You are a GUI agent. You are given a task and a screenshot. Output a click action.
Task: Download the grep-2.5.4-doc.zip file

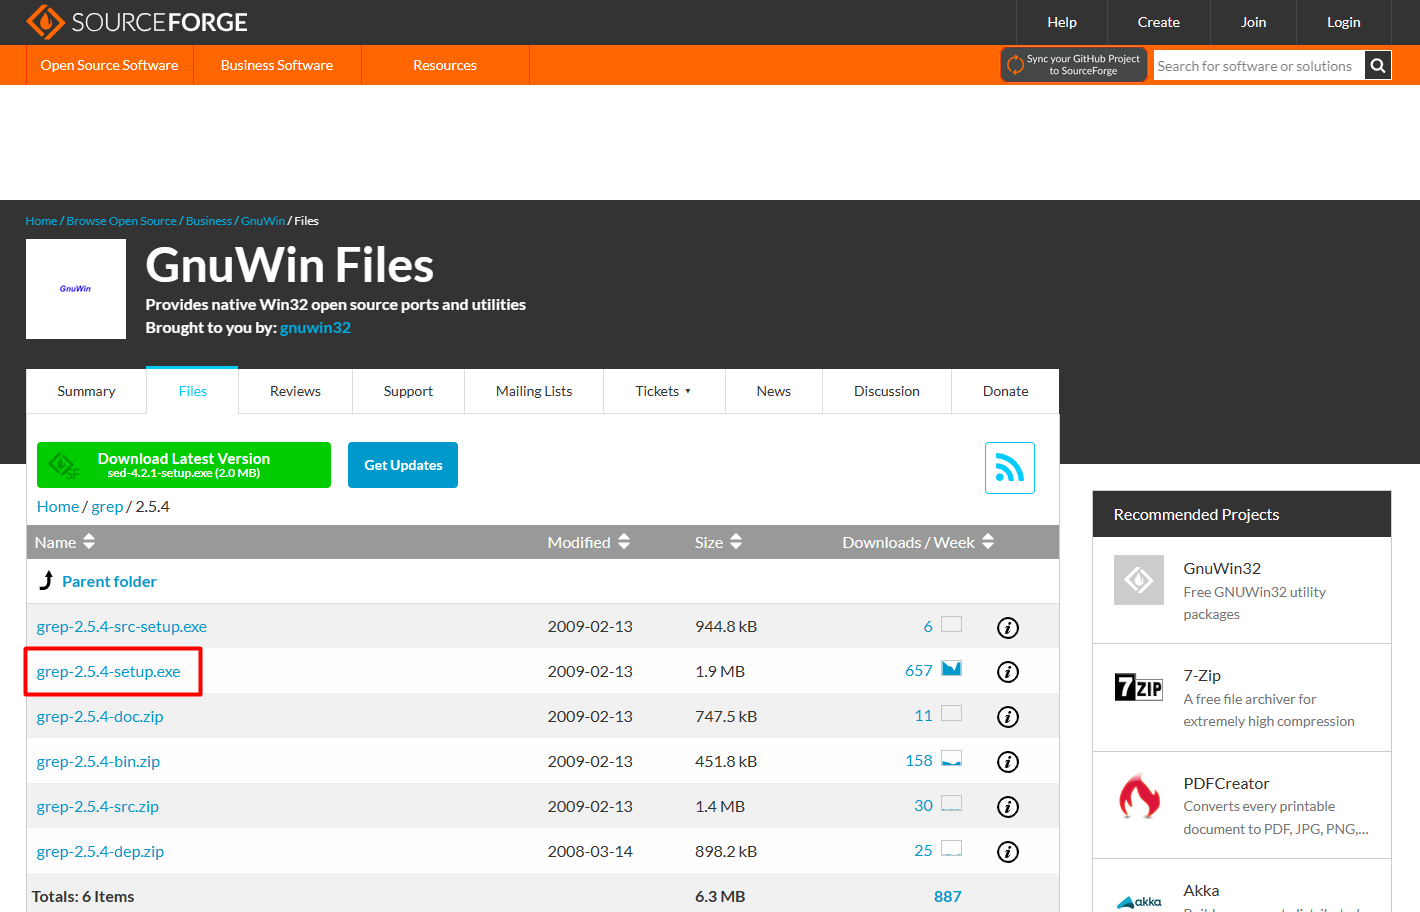coord(100,717)
